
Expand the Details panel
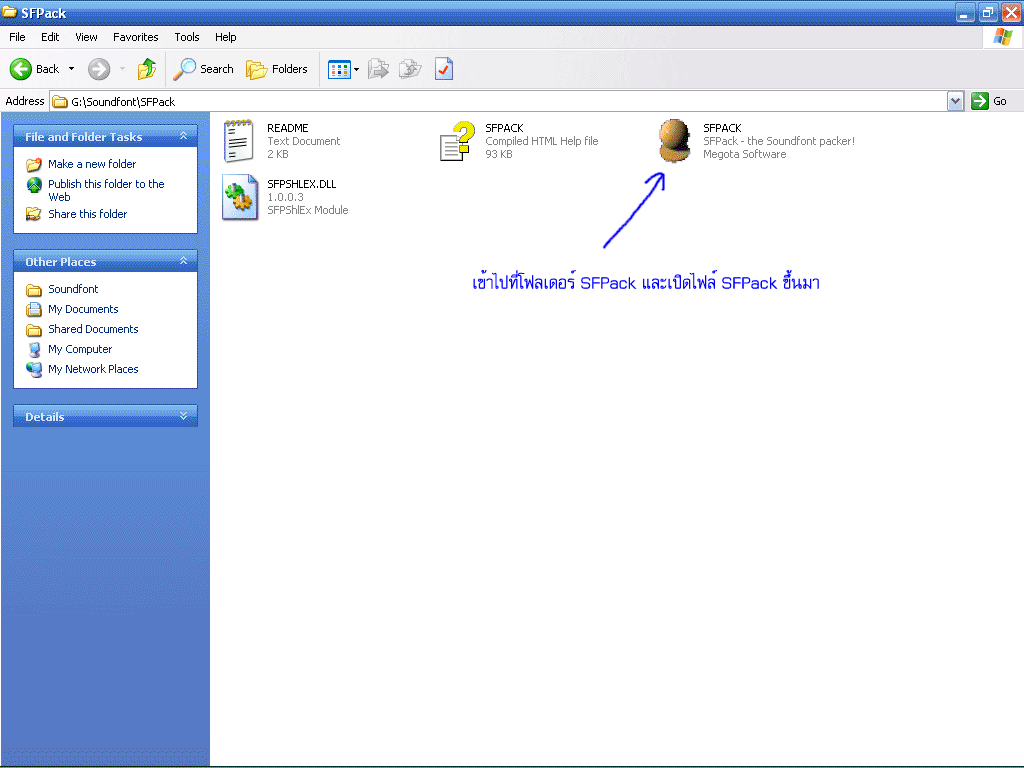[184, 416]
